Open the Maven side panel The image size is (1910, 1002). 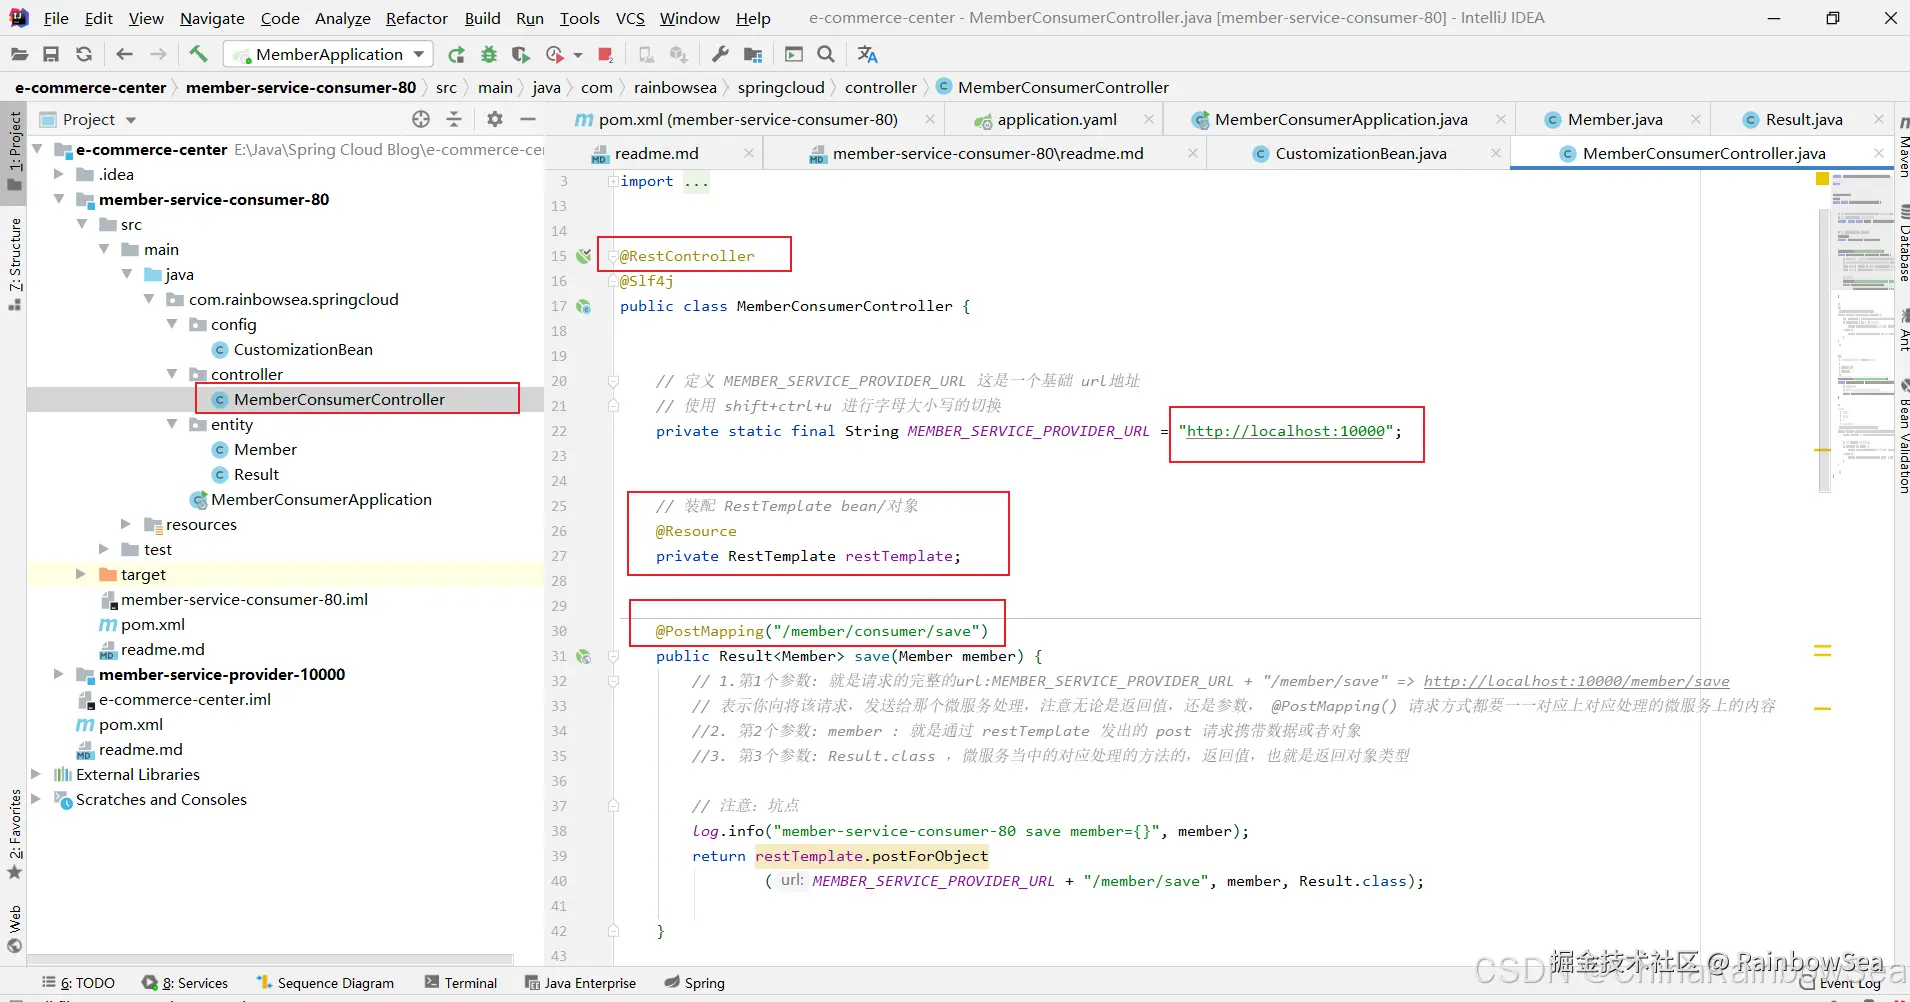(1902, 148)
